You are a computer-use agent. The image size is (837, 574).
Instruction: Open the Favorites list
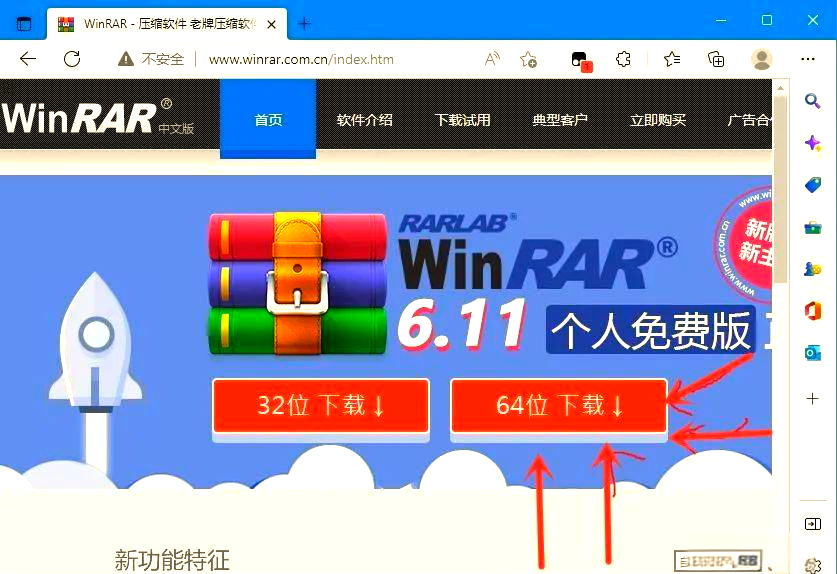point(672,59)
